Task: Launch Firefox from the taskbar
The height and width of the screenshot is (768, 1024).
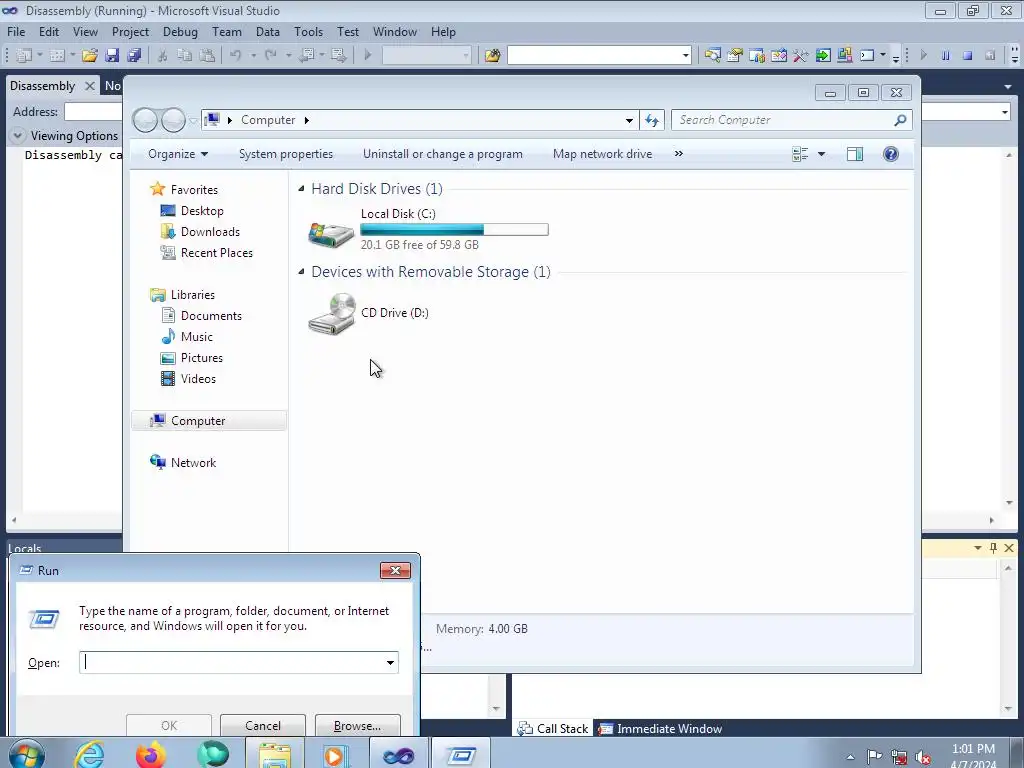Action: click(151, 755)
